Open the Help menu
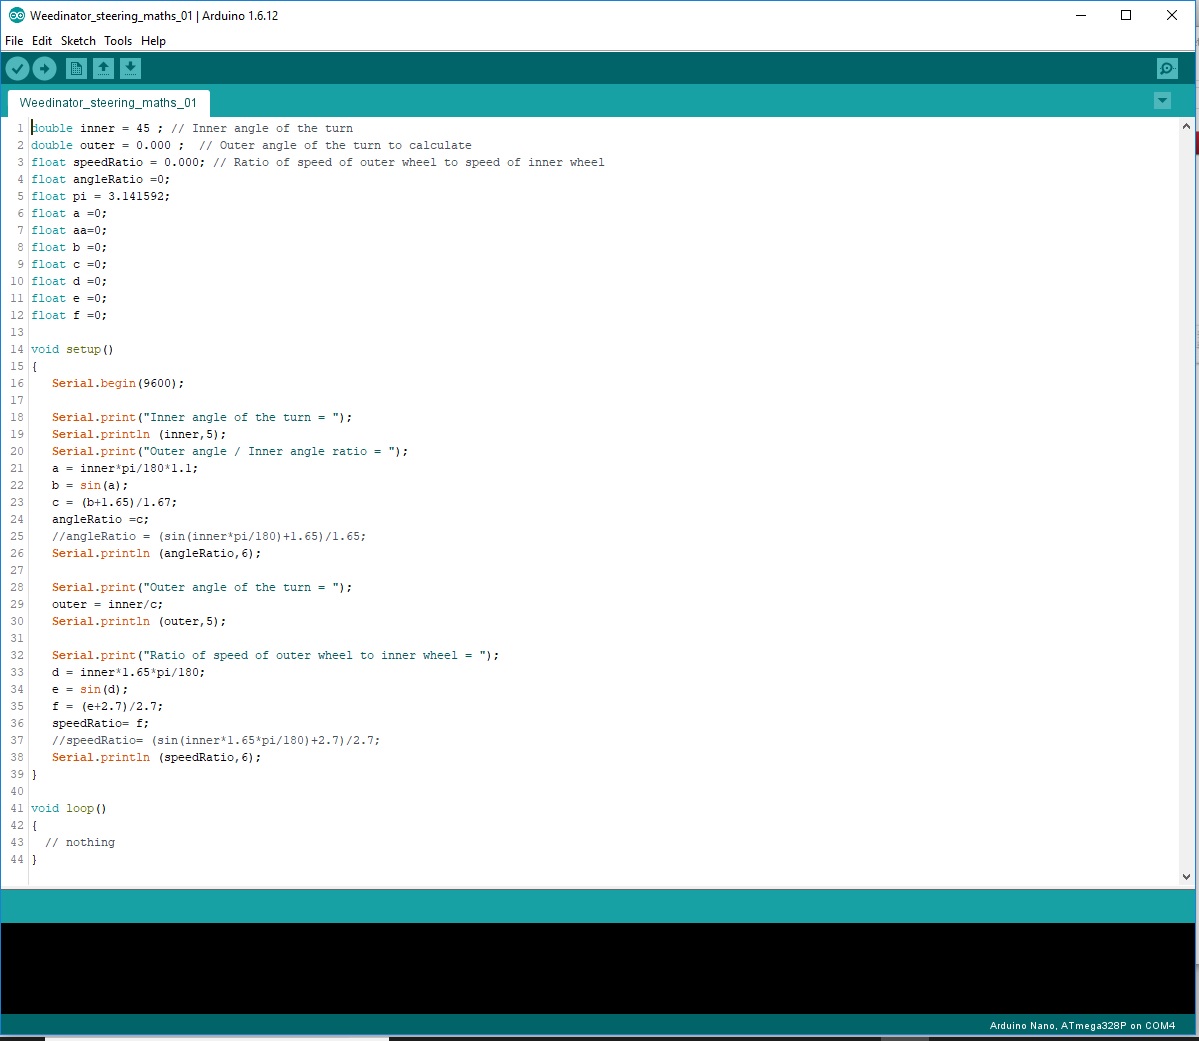Image resolution: width=1199 pixels, height=1041 pixels. pos(153,41)
